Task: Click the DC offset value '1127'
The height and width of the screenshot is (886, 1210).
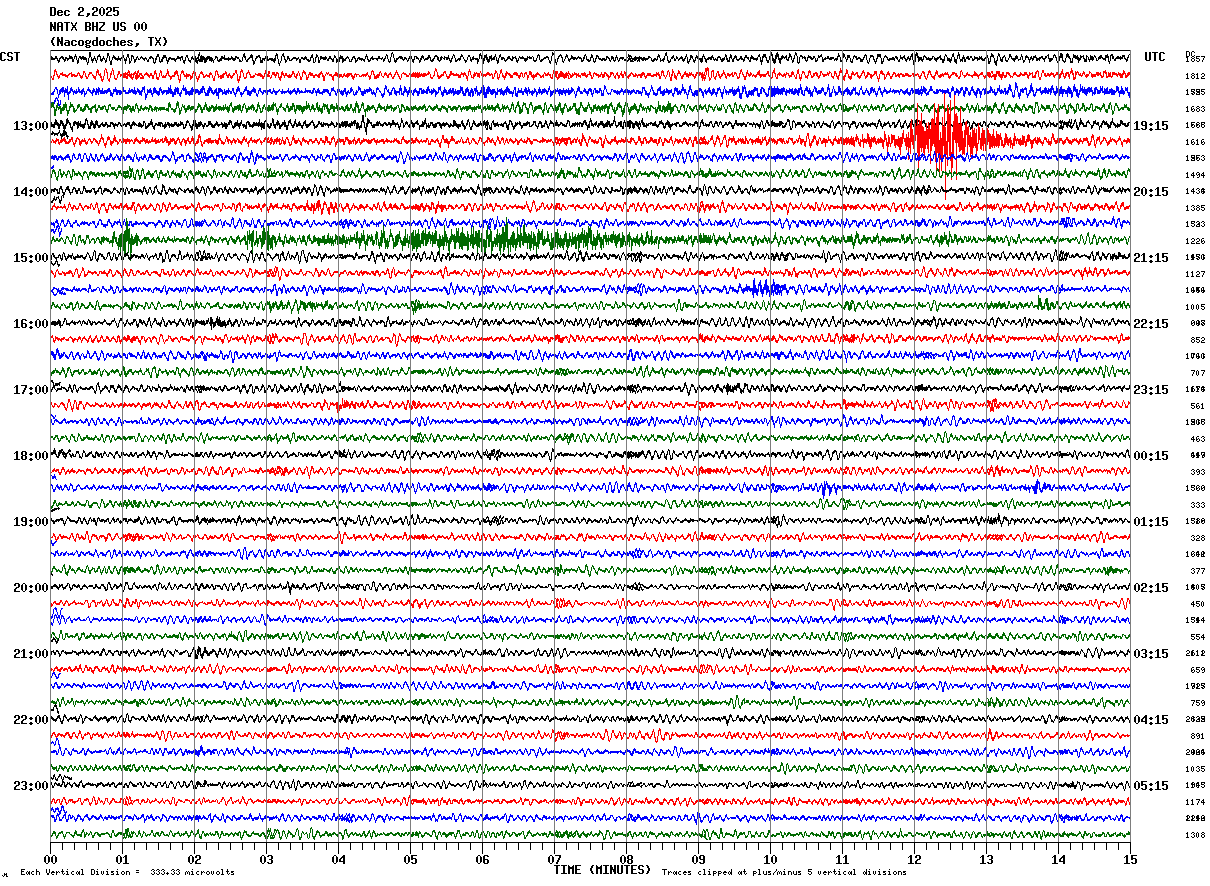Action: [x=1195, y=274]
